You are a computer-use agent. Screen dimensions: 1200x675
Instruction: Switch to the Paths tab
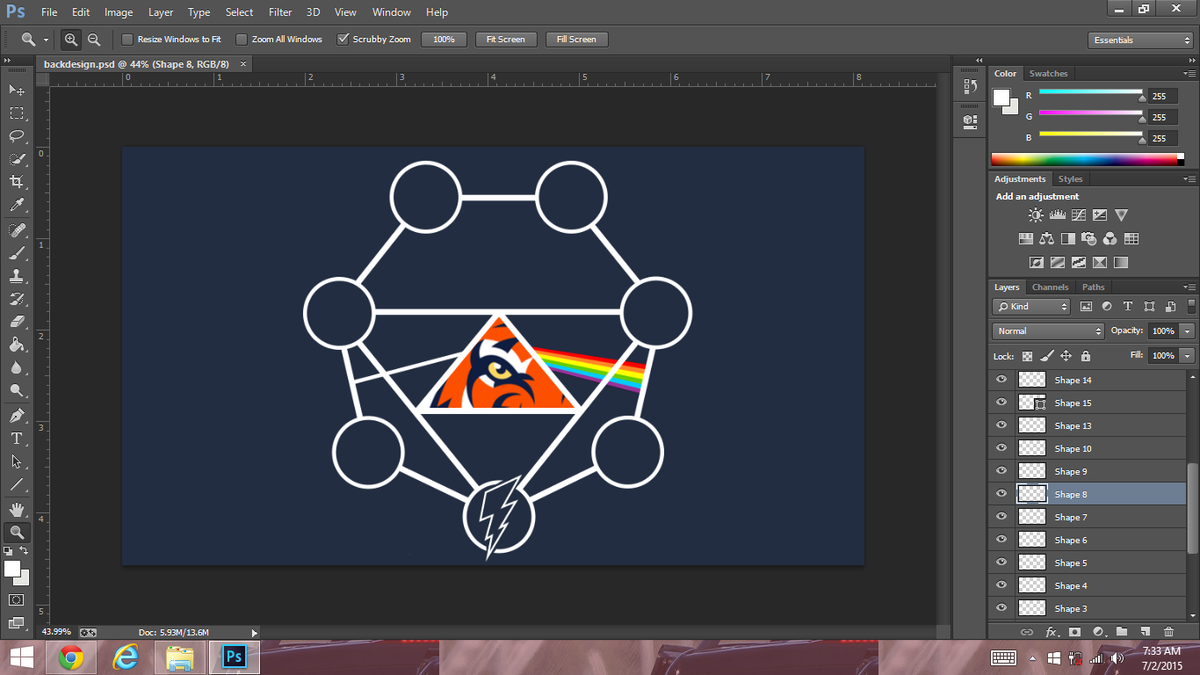click(1093, 287)
